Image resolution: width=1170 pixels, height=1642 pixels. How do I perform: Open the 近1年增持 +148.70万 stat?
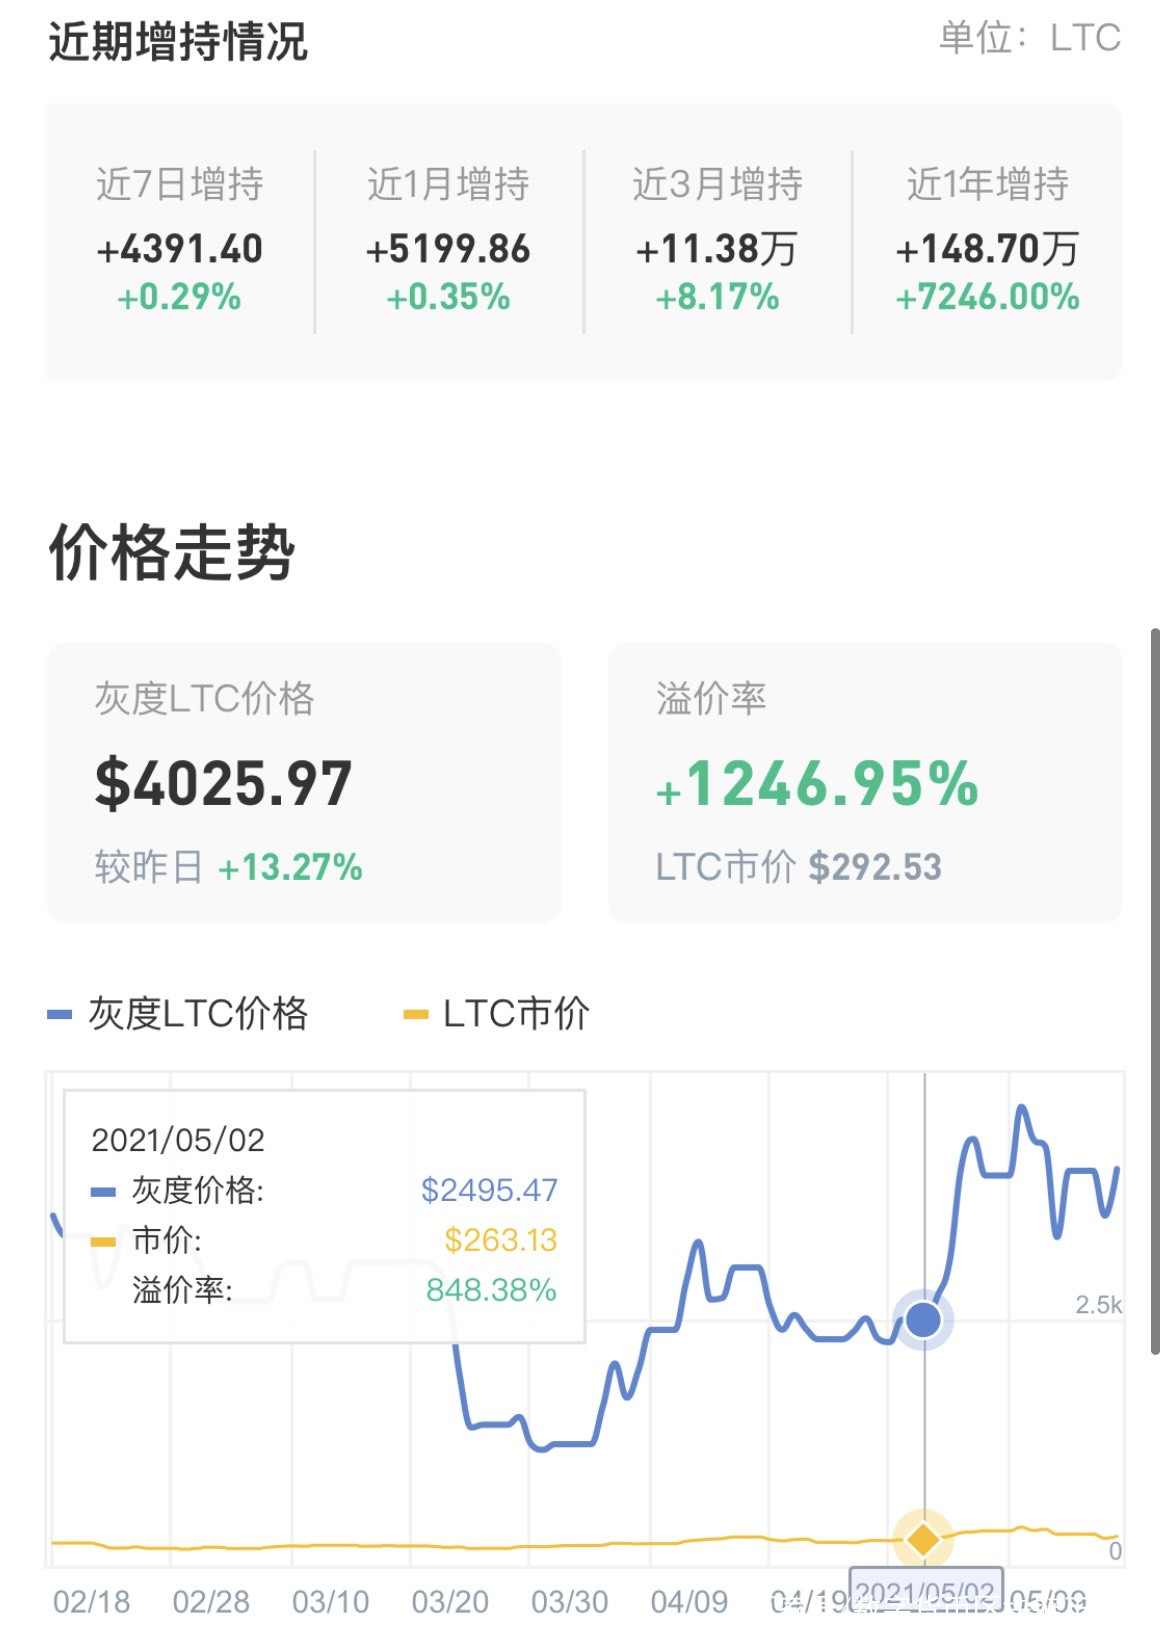click(x=987, y=241)
